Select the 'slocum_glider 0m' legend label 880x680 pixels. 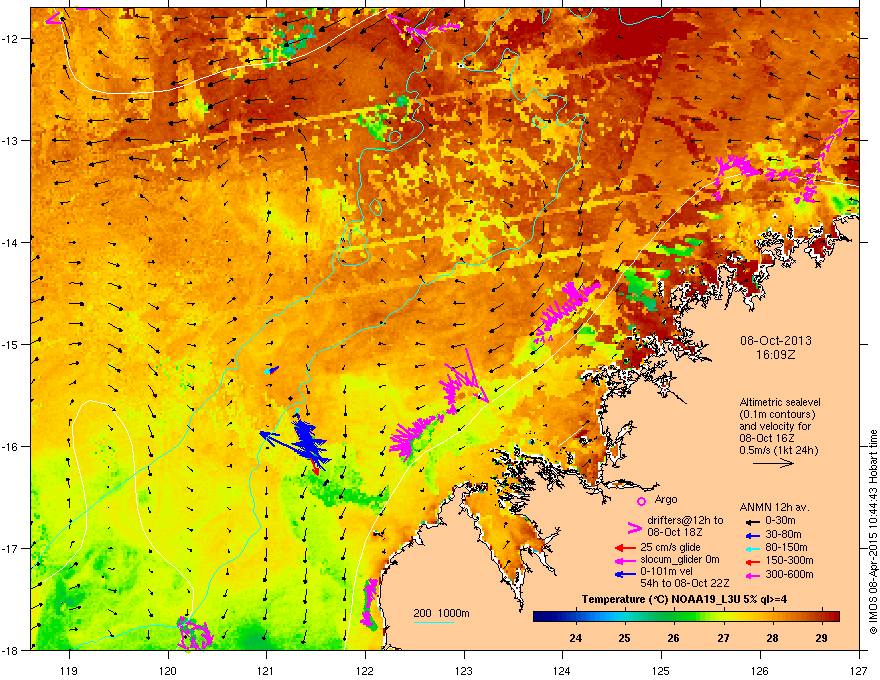pos(680,560)
